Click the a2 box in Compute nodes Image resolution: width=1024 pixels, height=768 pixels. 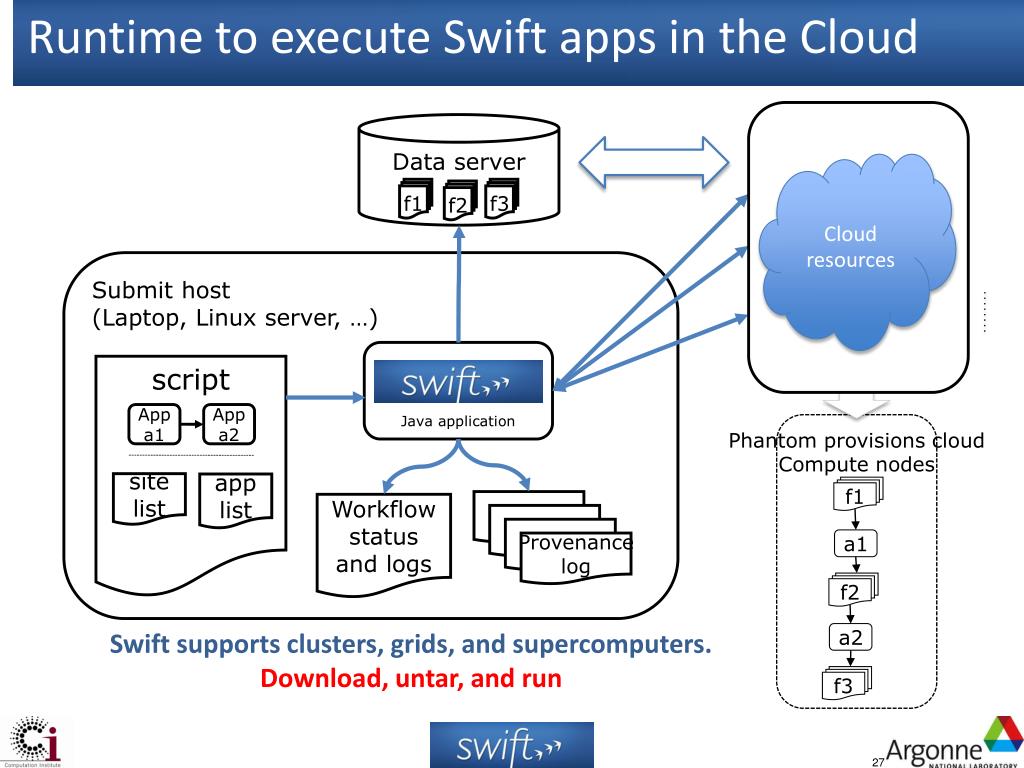coord(850,637)
